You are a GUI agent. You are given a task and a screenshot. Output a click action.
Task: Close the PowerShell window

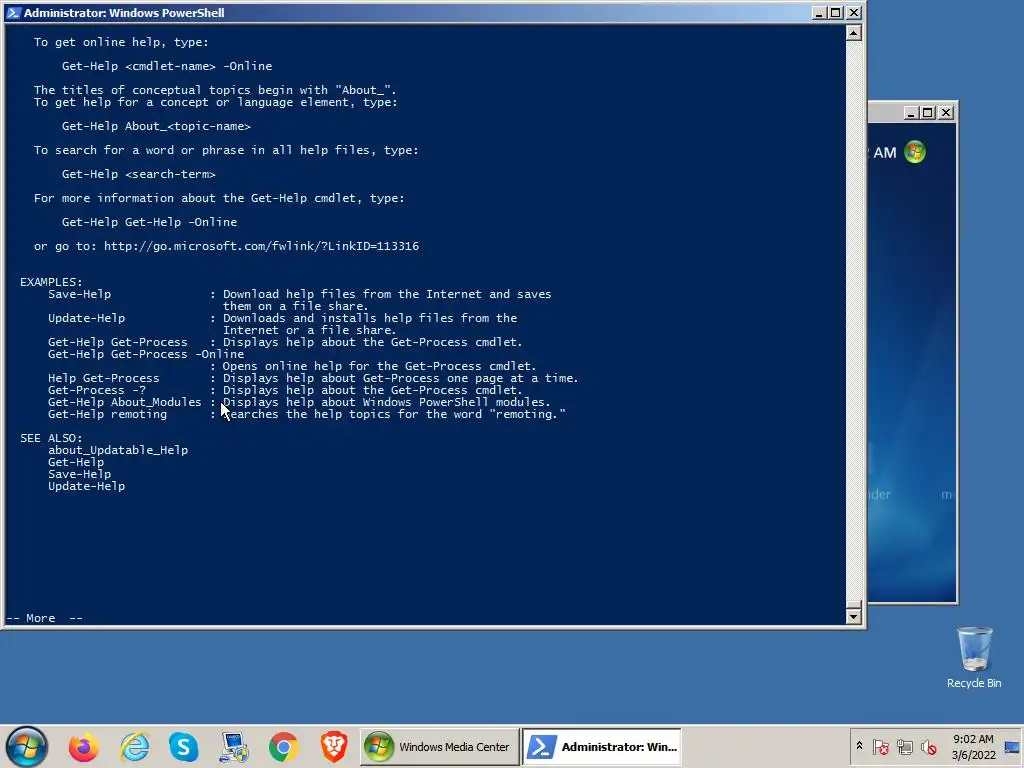coord(854,12)
